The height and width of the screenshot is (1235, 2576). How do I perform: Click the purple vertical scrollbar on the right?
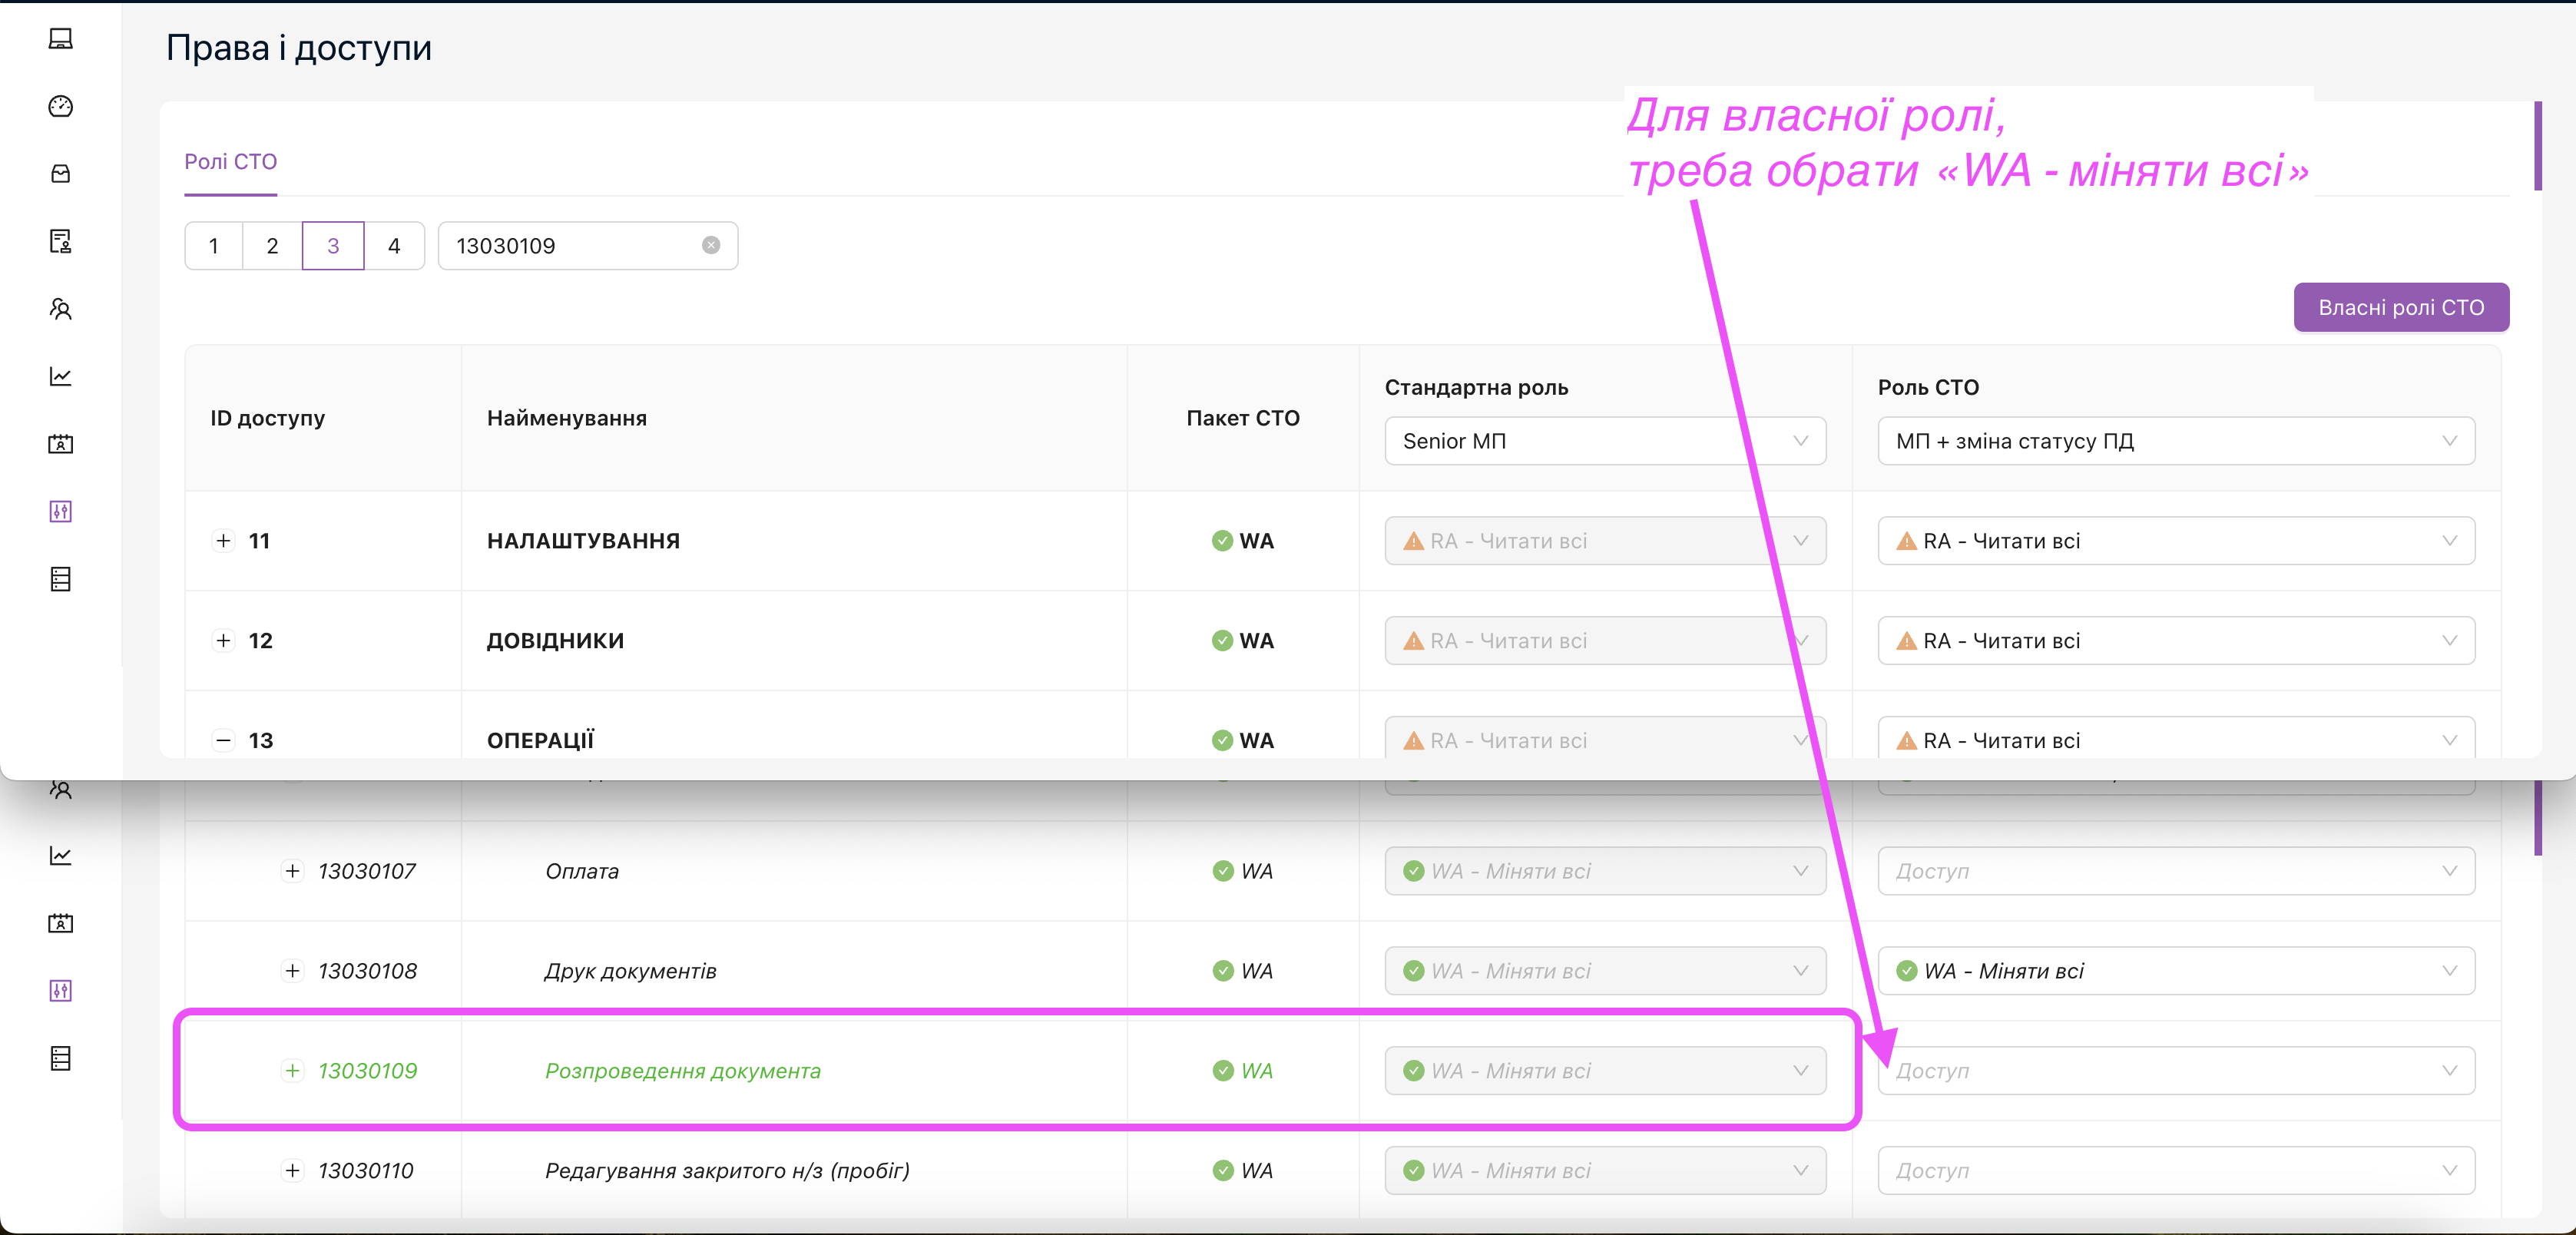[x=2537, y=146]
